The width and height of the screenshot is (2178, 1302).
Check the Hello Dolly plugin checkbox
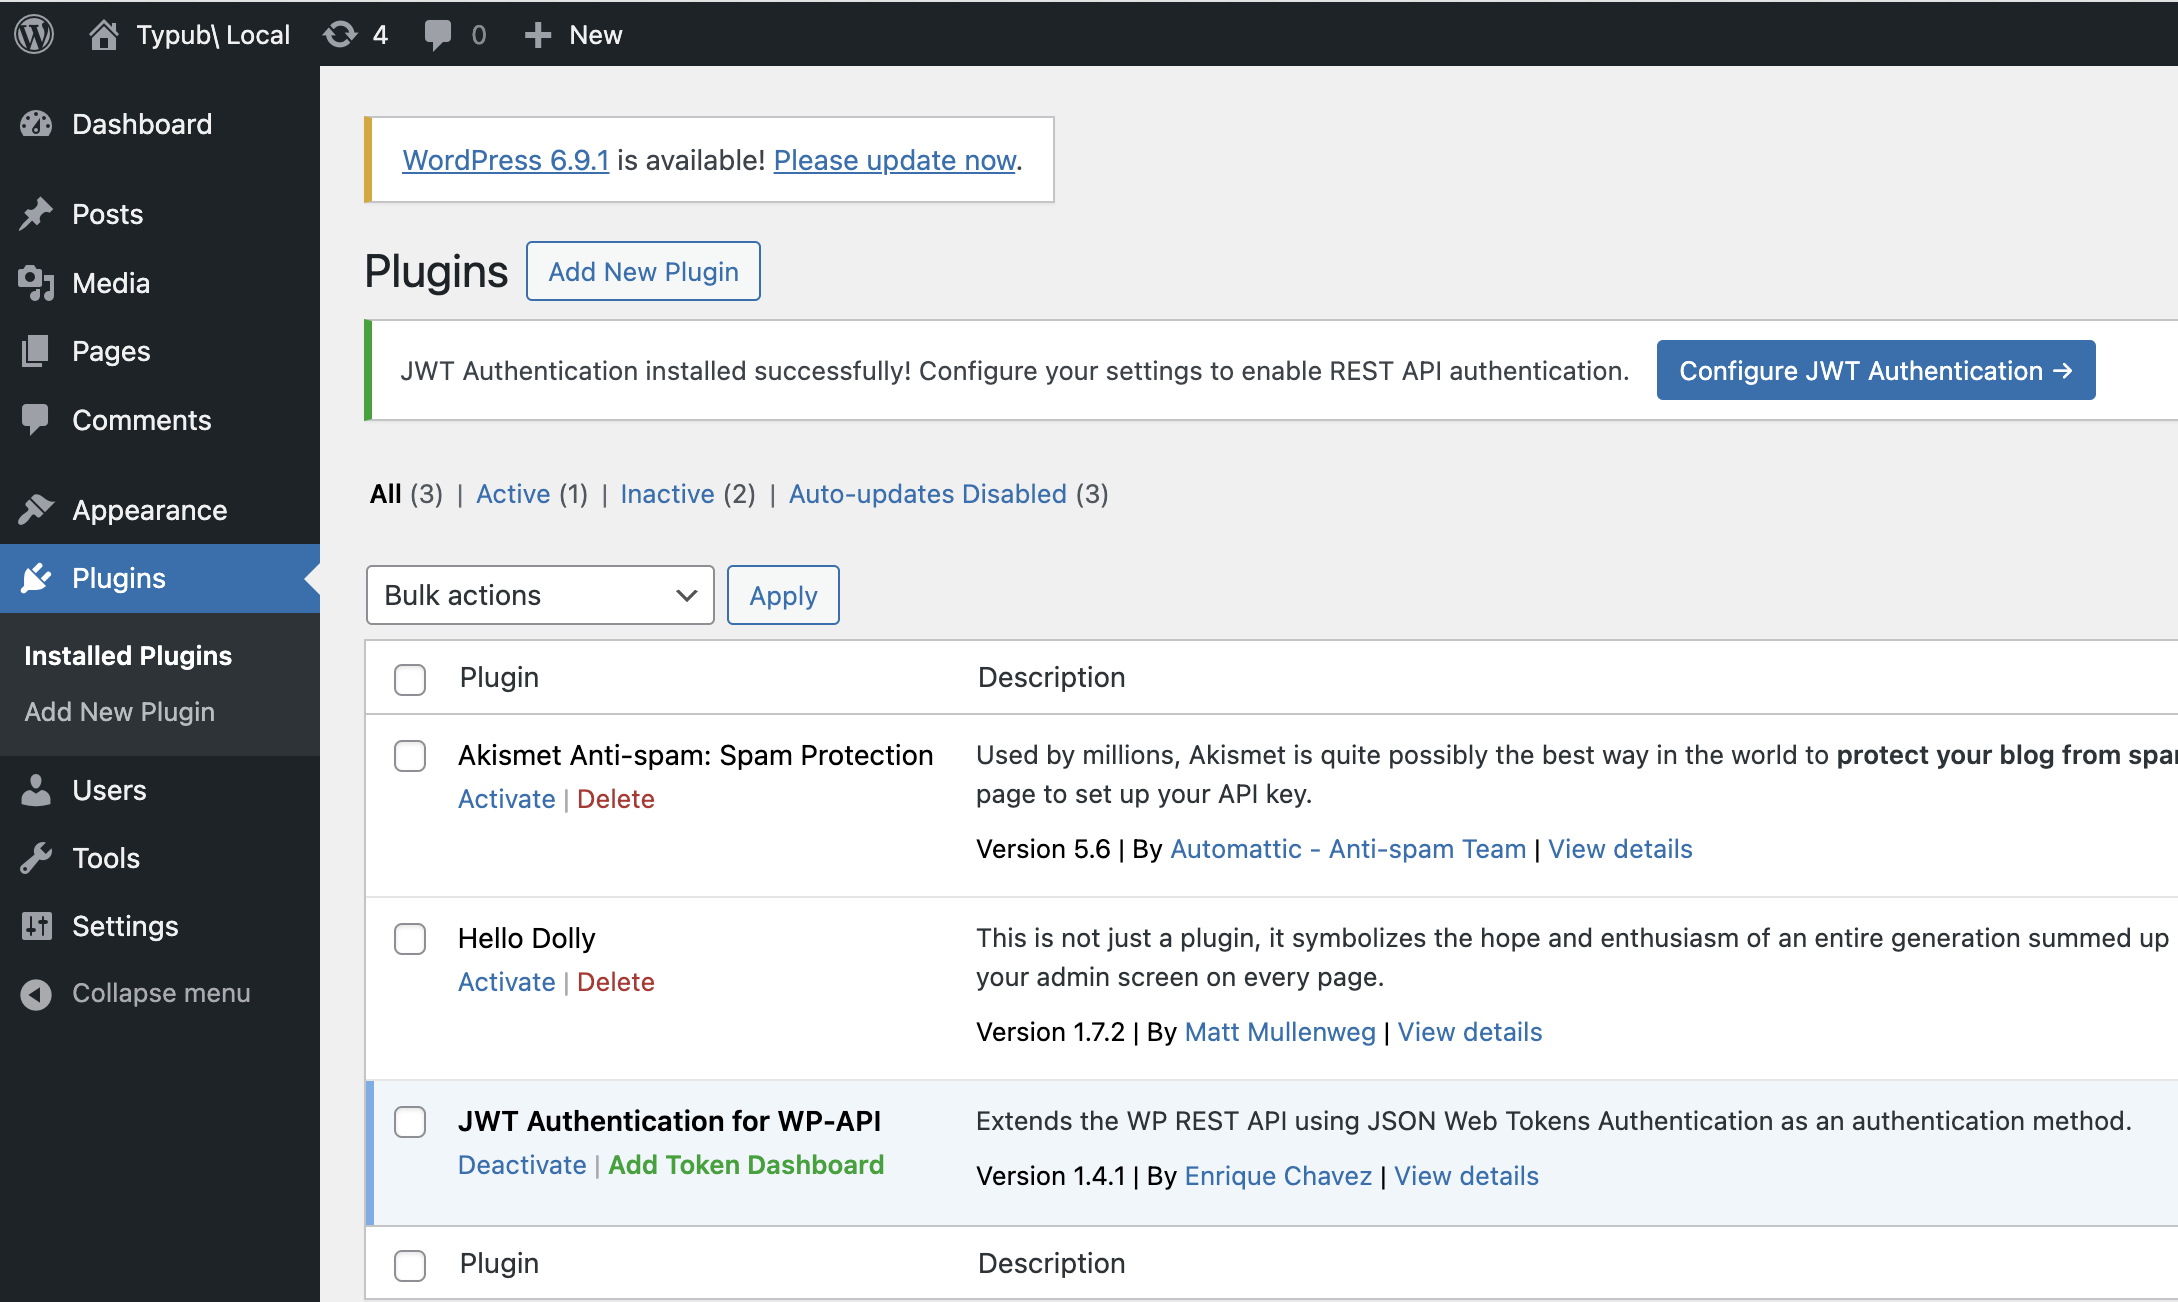[409, 939]
